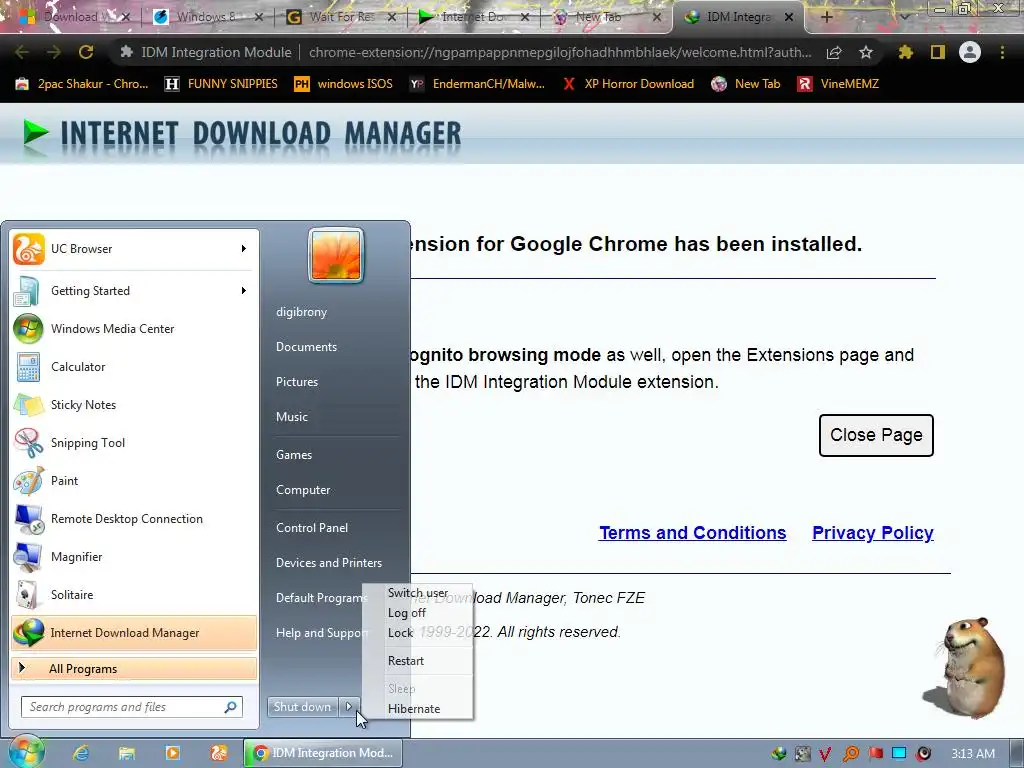The image size is (1024, 768).
Task: Open a new Chrome tab
Action: 826,17
